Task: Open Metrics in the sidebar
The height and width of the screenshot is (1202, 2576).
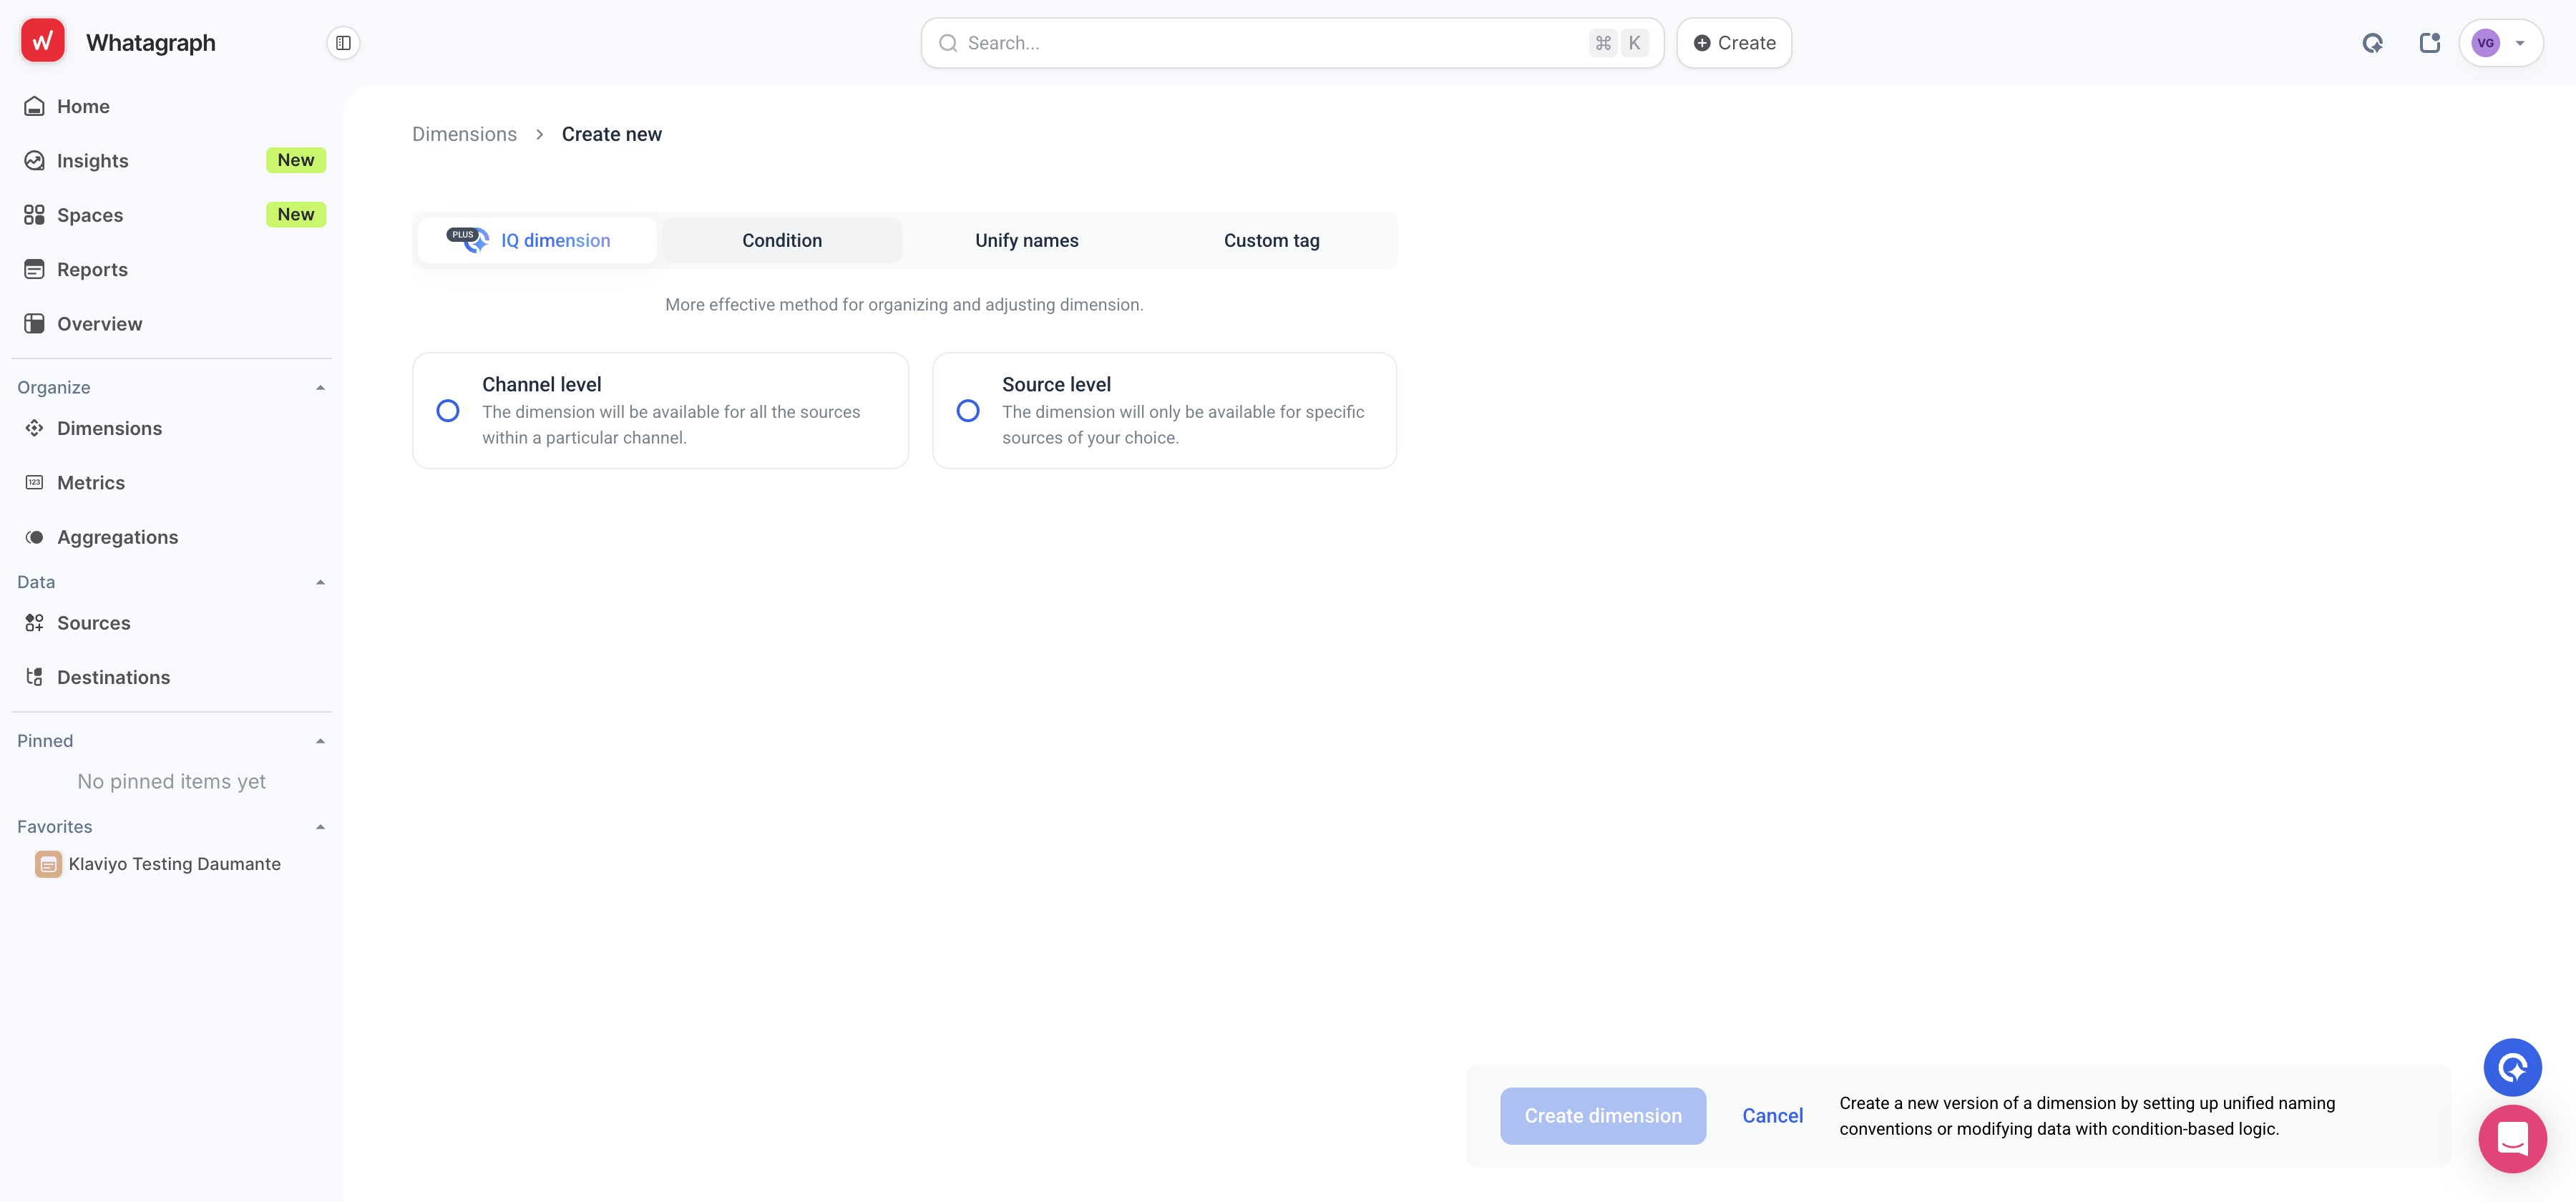Action: click(x=172, y=482)
